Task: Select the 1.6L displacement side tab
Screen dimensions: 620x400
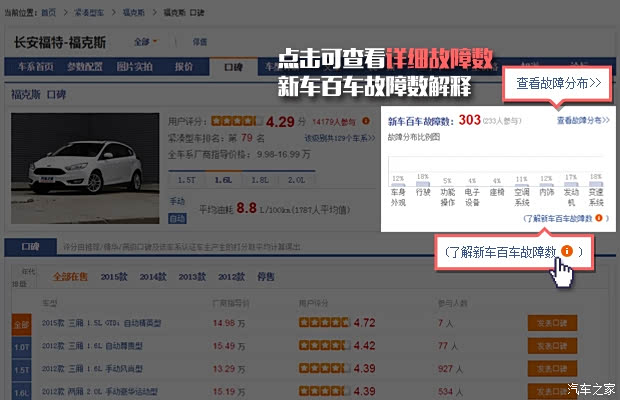Action: 21,391
